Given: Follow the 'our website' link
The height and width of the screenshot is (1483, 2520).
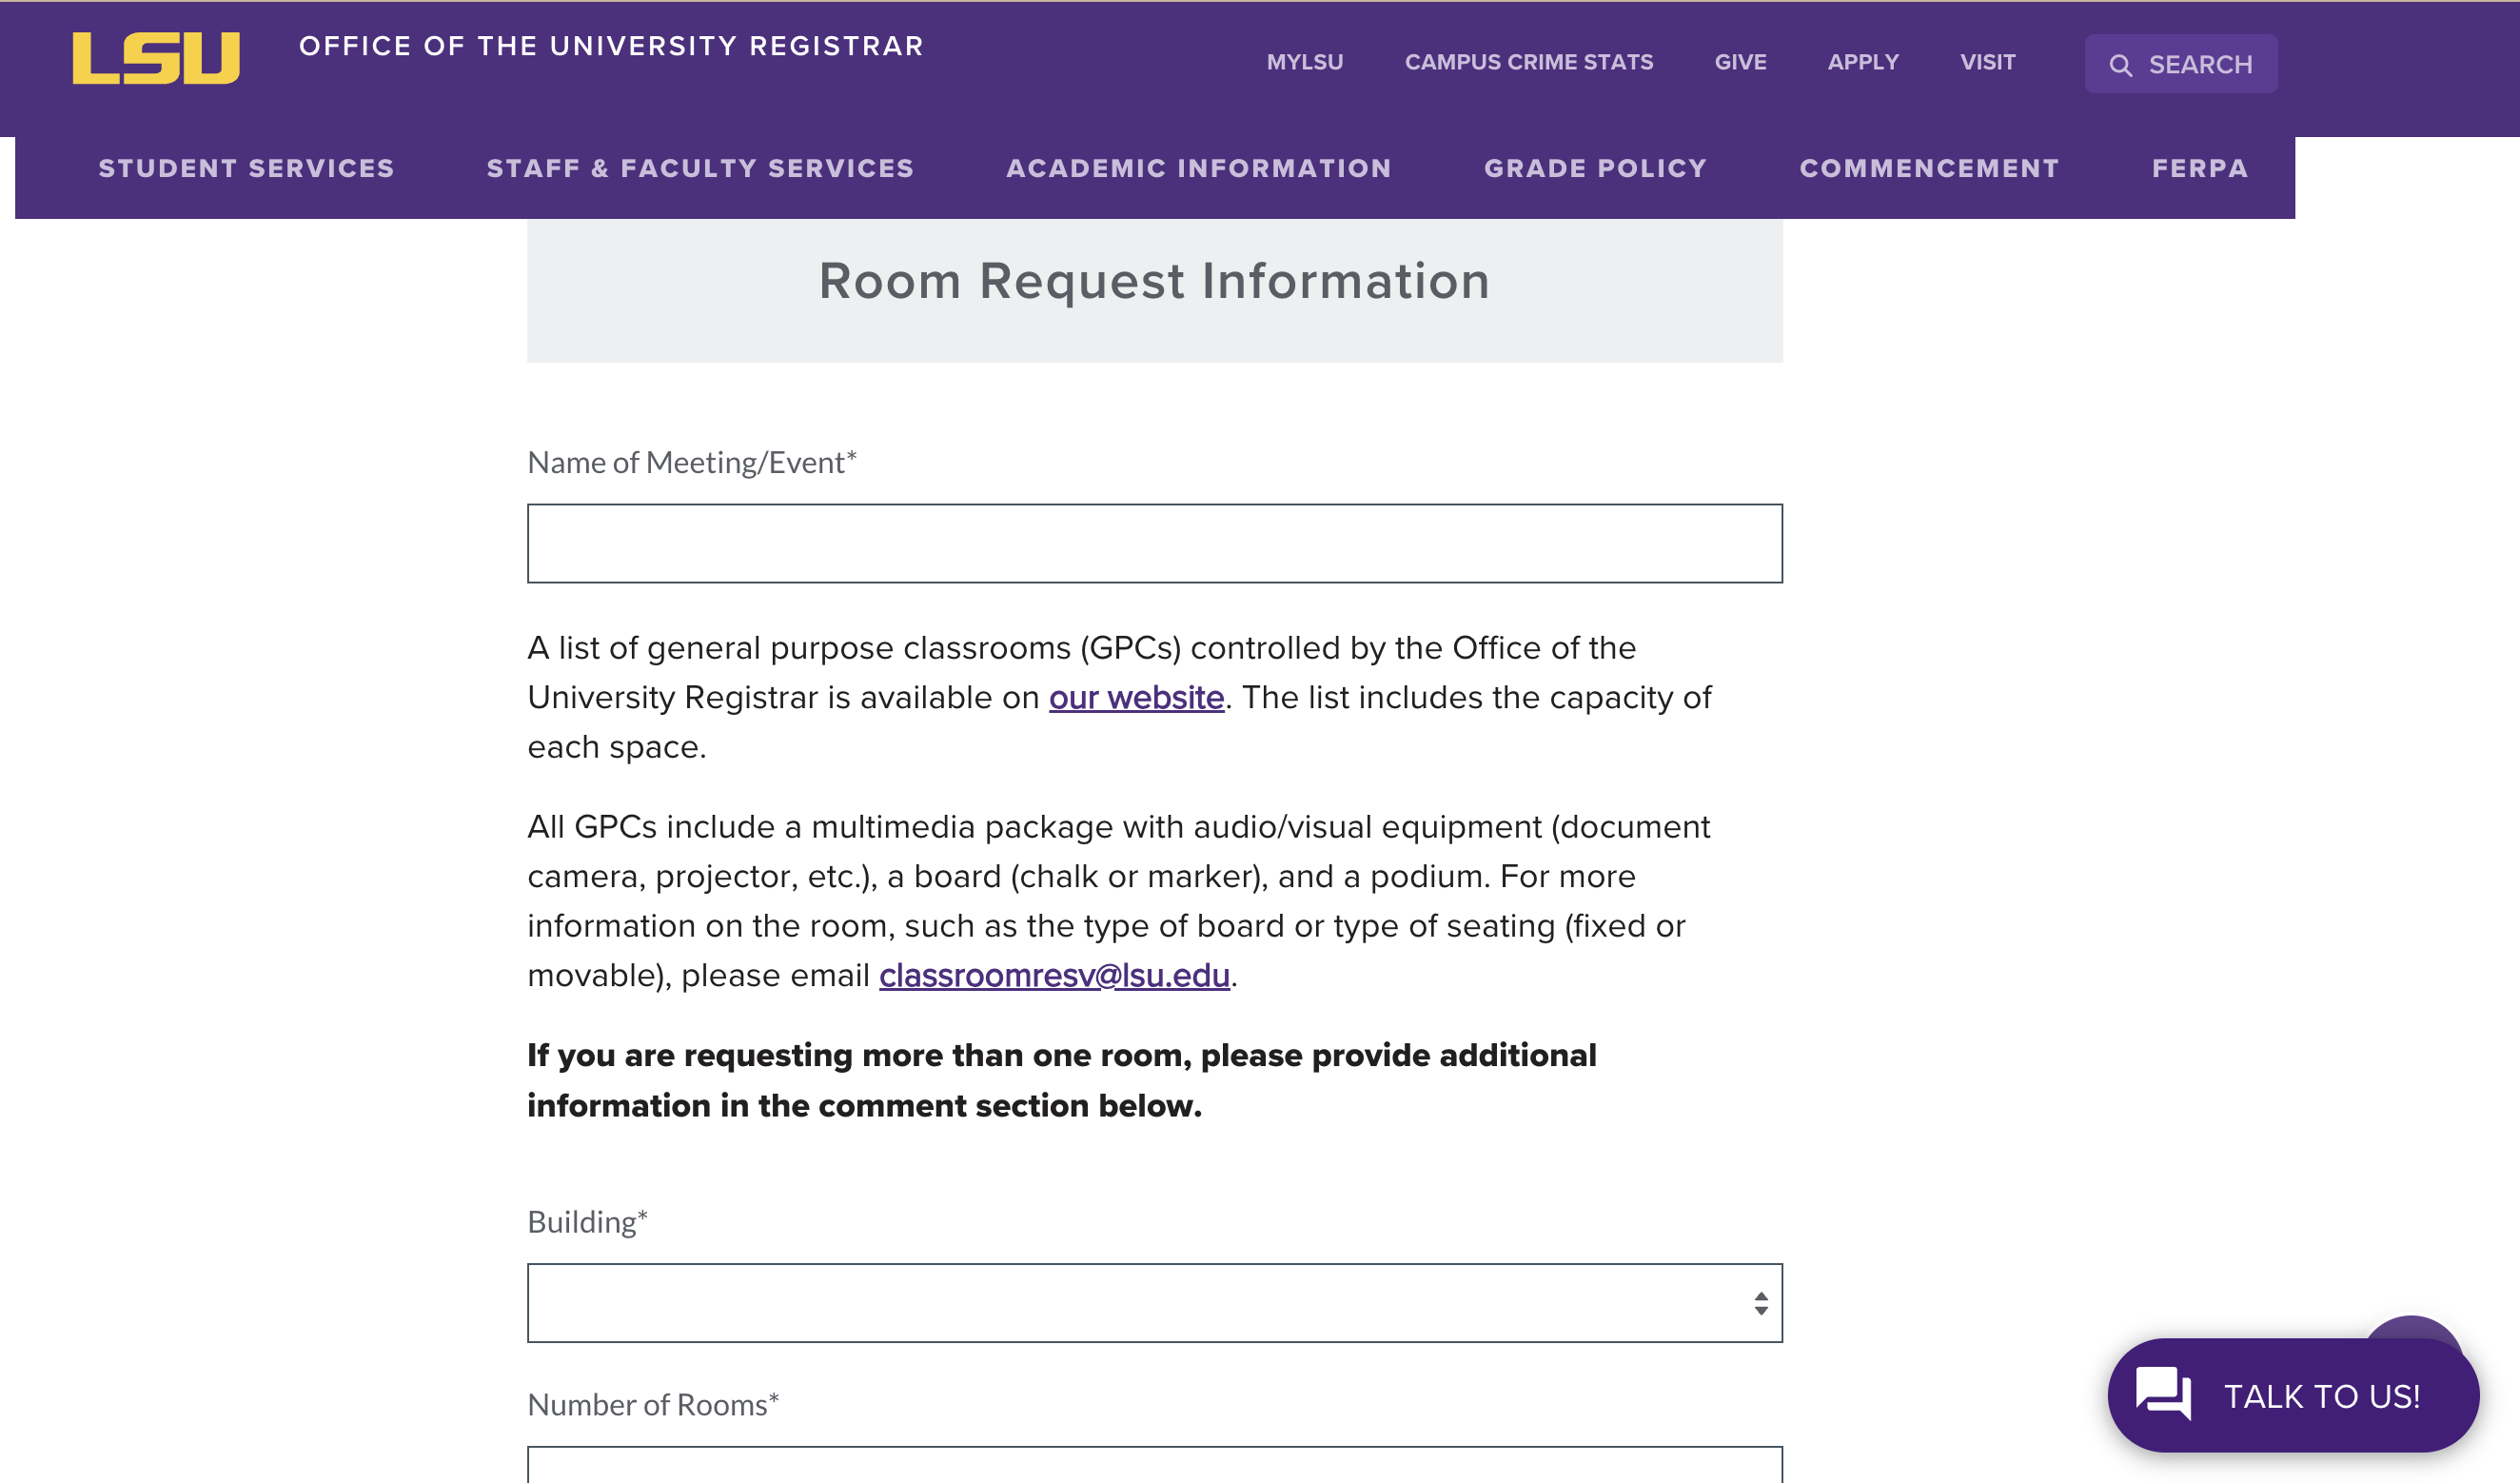Looking at the screenshot, I should pos(1136,697).
